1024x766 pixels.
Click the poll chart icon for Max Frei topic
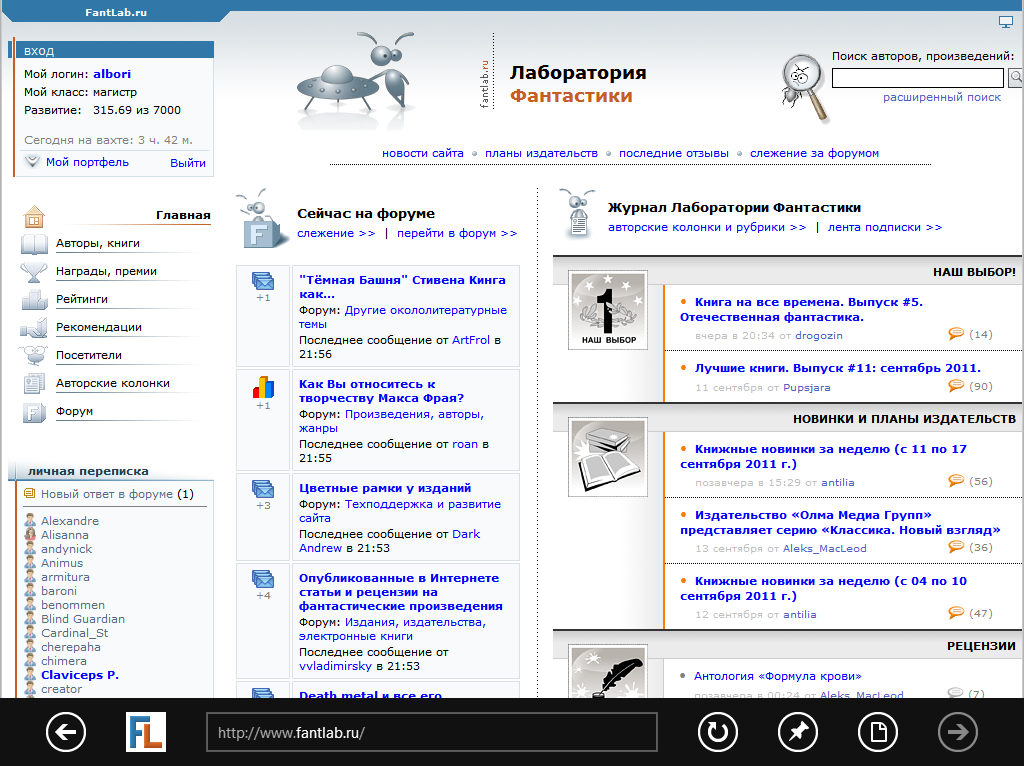(x=263, y=388)
